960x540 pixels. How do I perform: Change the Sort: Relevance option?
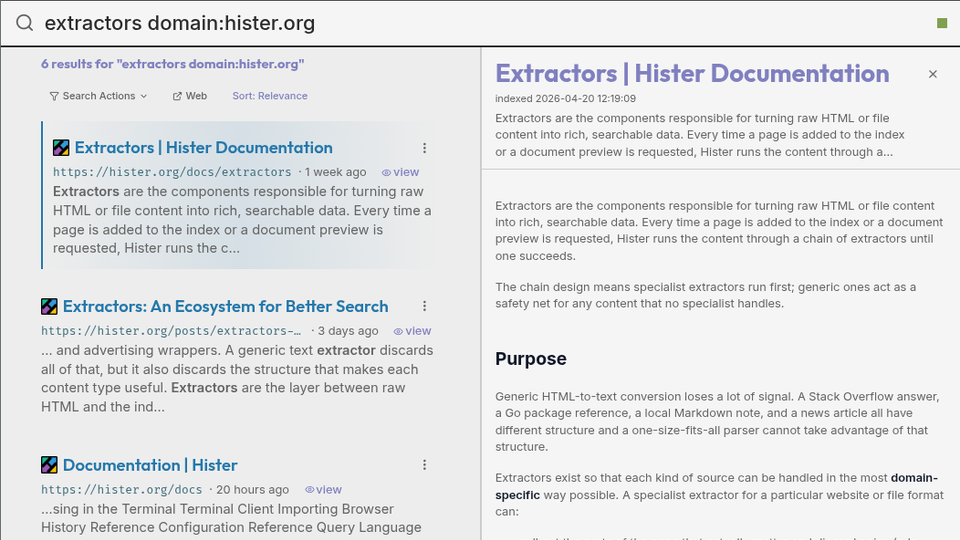pos(269,96)
